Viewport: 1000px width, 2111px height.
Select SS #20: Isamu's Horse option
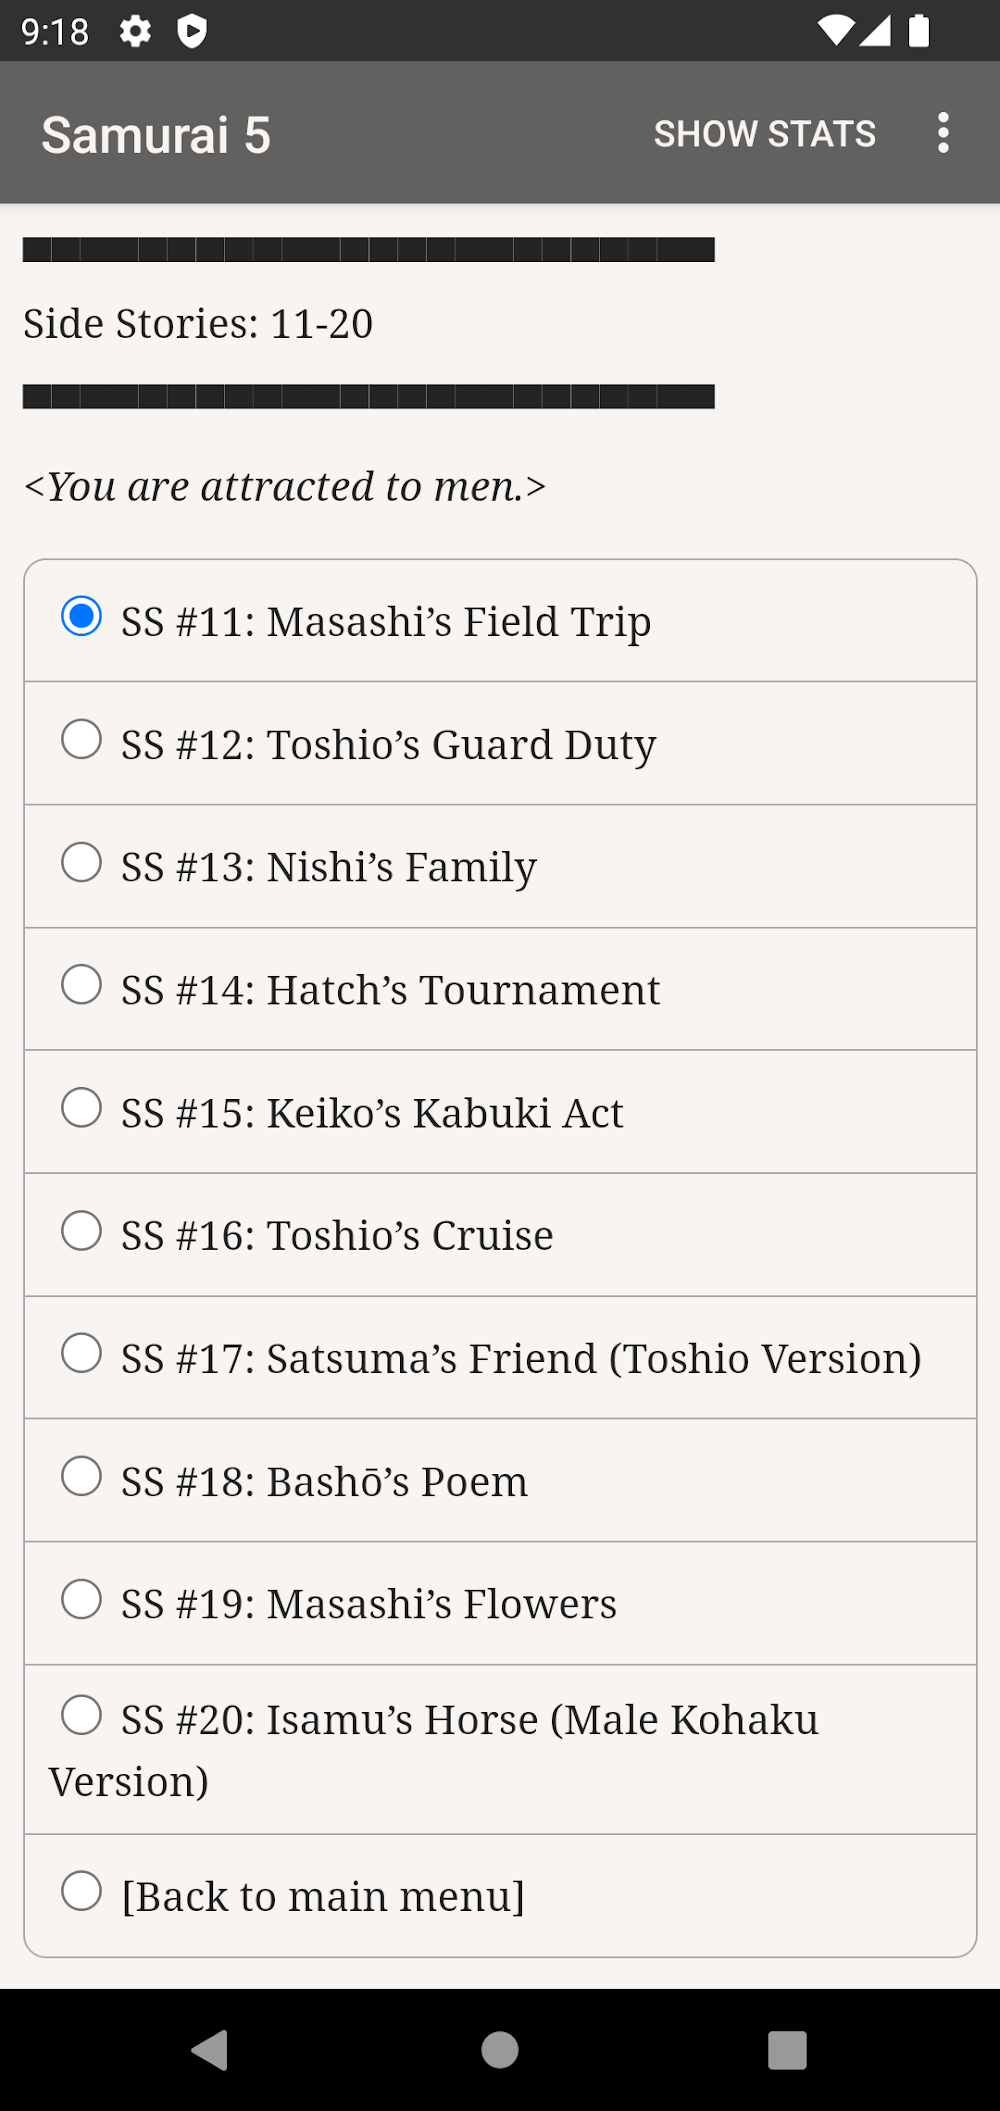pos(500,1750)
